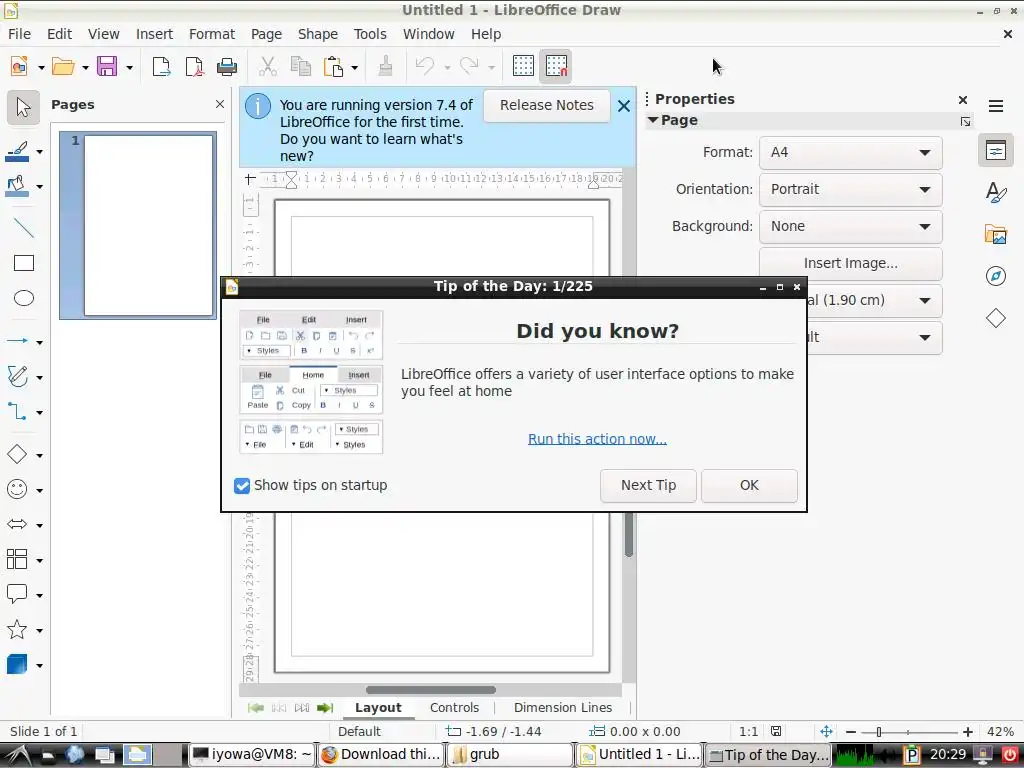The image size is (1024, 768).
Task: Uncheck Show tips on startup
Action: (242, 486)
